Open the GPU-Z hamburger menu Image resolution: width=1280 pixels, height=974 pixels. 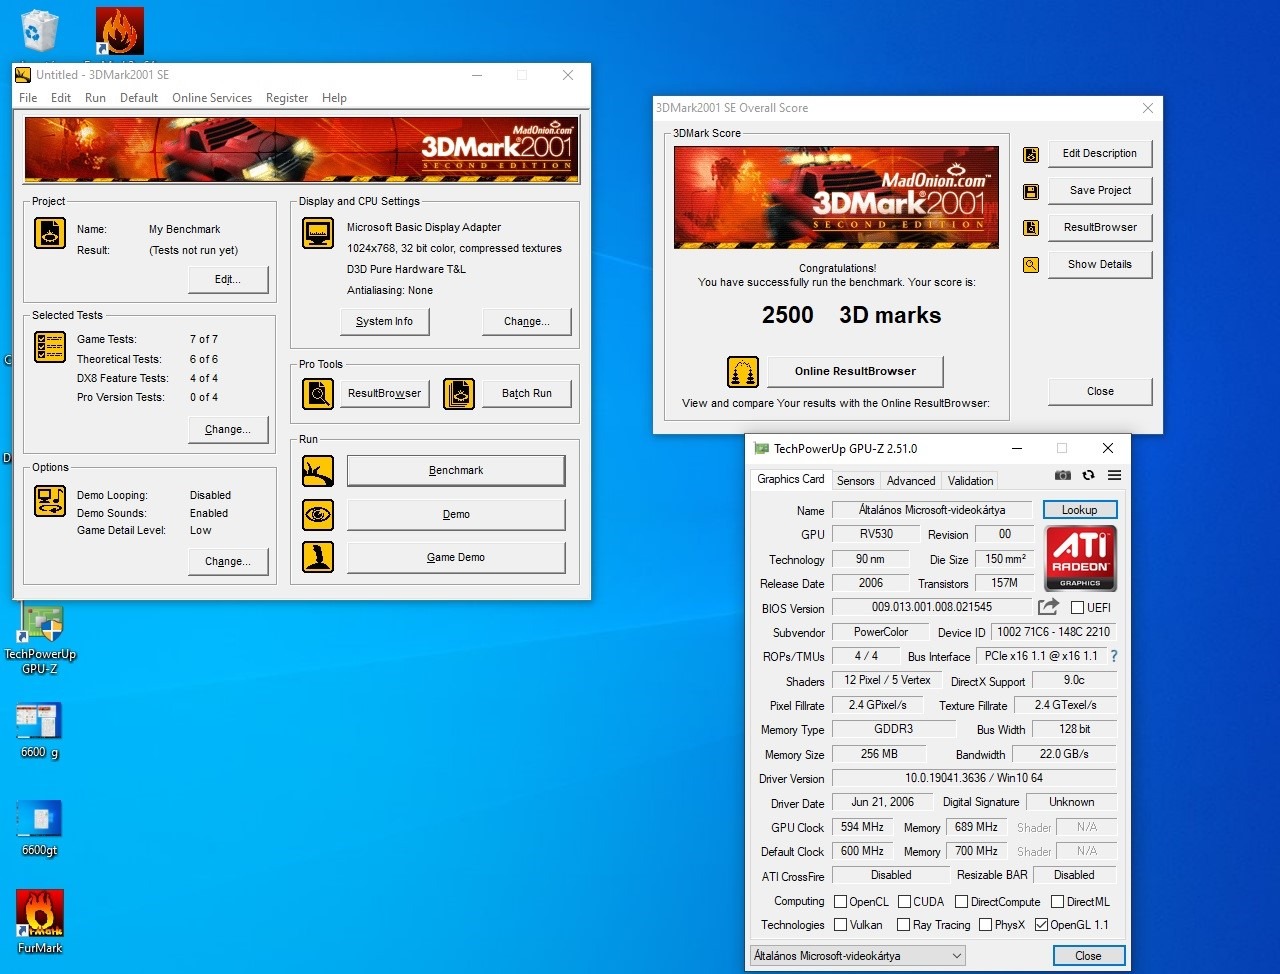pyautogui.click(x=1114, y=476)
